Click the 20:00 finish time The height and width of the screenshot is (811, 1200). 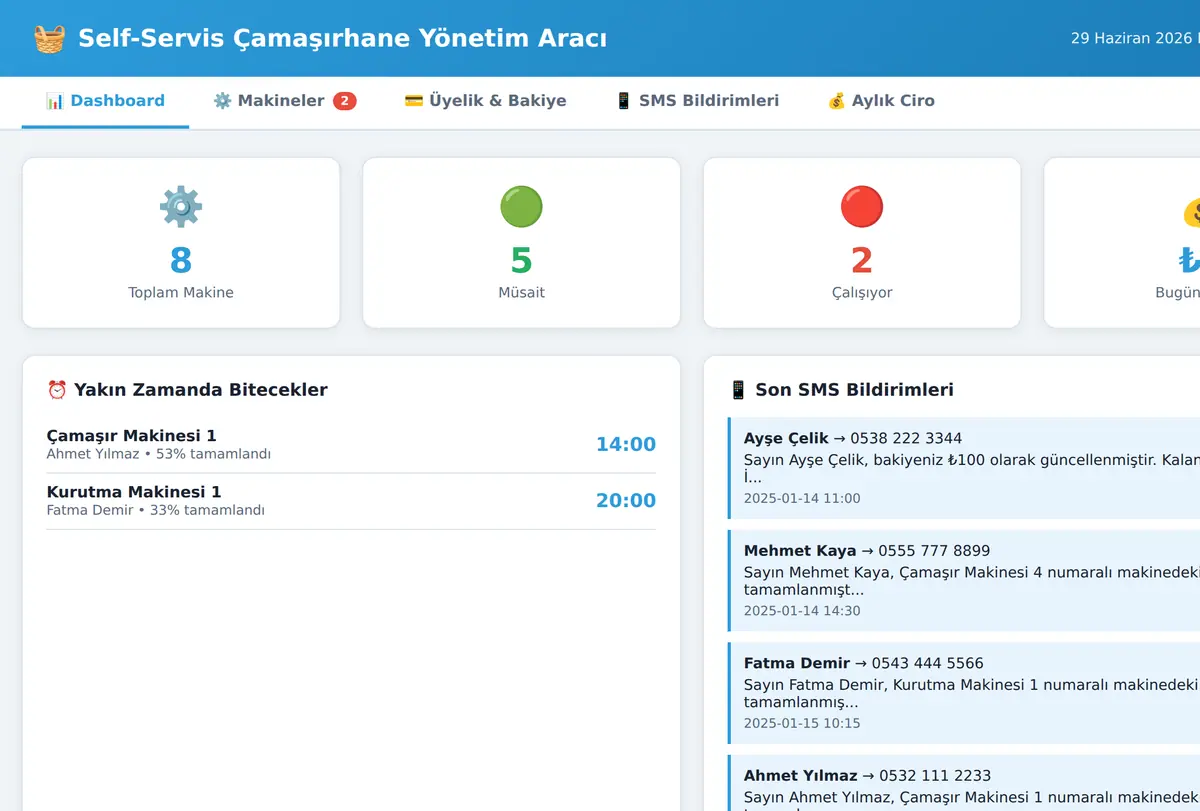(x=626, y=500)
